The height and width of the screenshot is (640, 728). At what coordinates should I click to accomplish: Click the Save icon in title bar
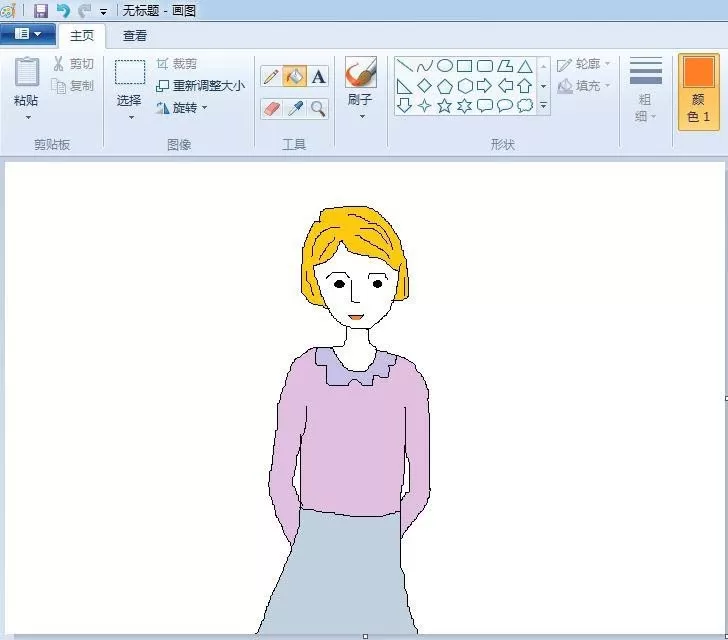41,10
